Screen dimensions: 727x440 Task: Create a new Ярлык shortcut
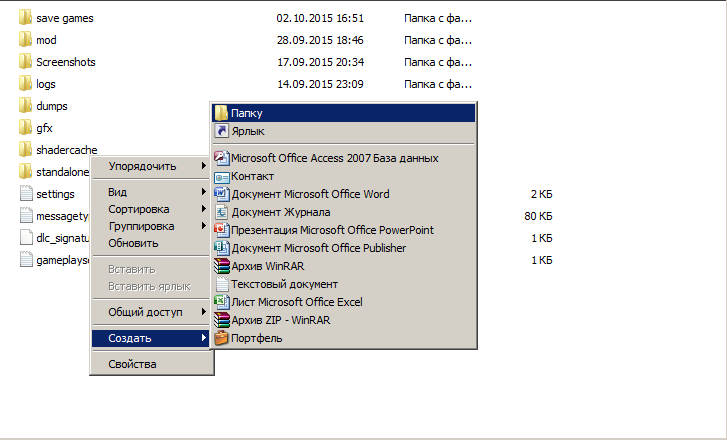pyautogui.click(x=344, y=131)
